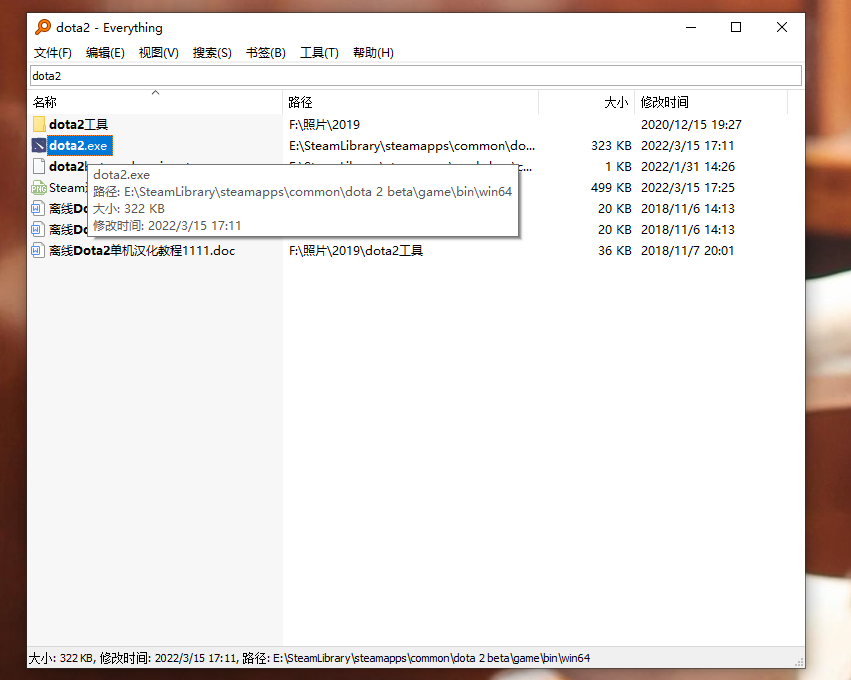Open the 编辑(E) menu
The height and width of the screenshot is (680, 851).
[x=105, y=53]
